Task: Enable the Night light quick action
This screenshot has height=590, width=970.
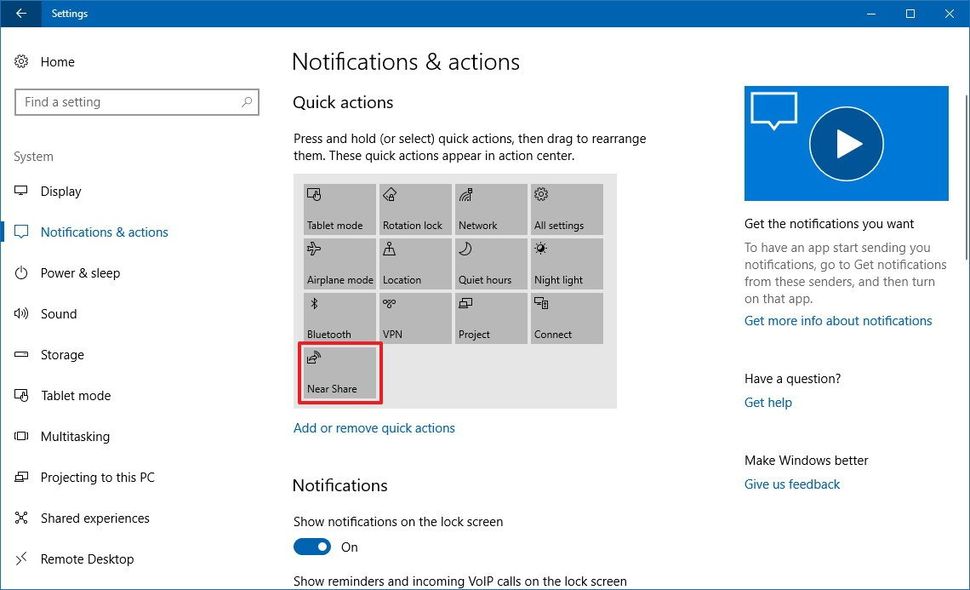Action: coord(566,263)
